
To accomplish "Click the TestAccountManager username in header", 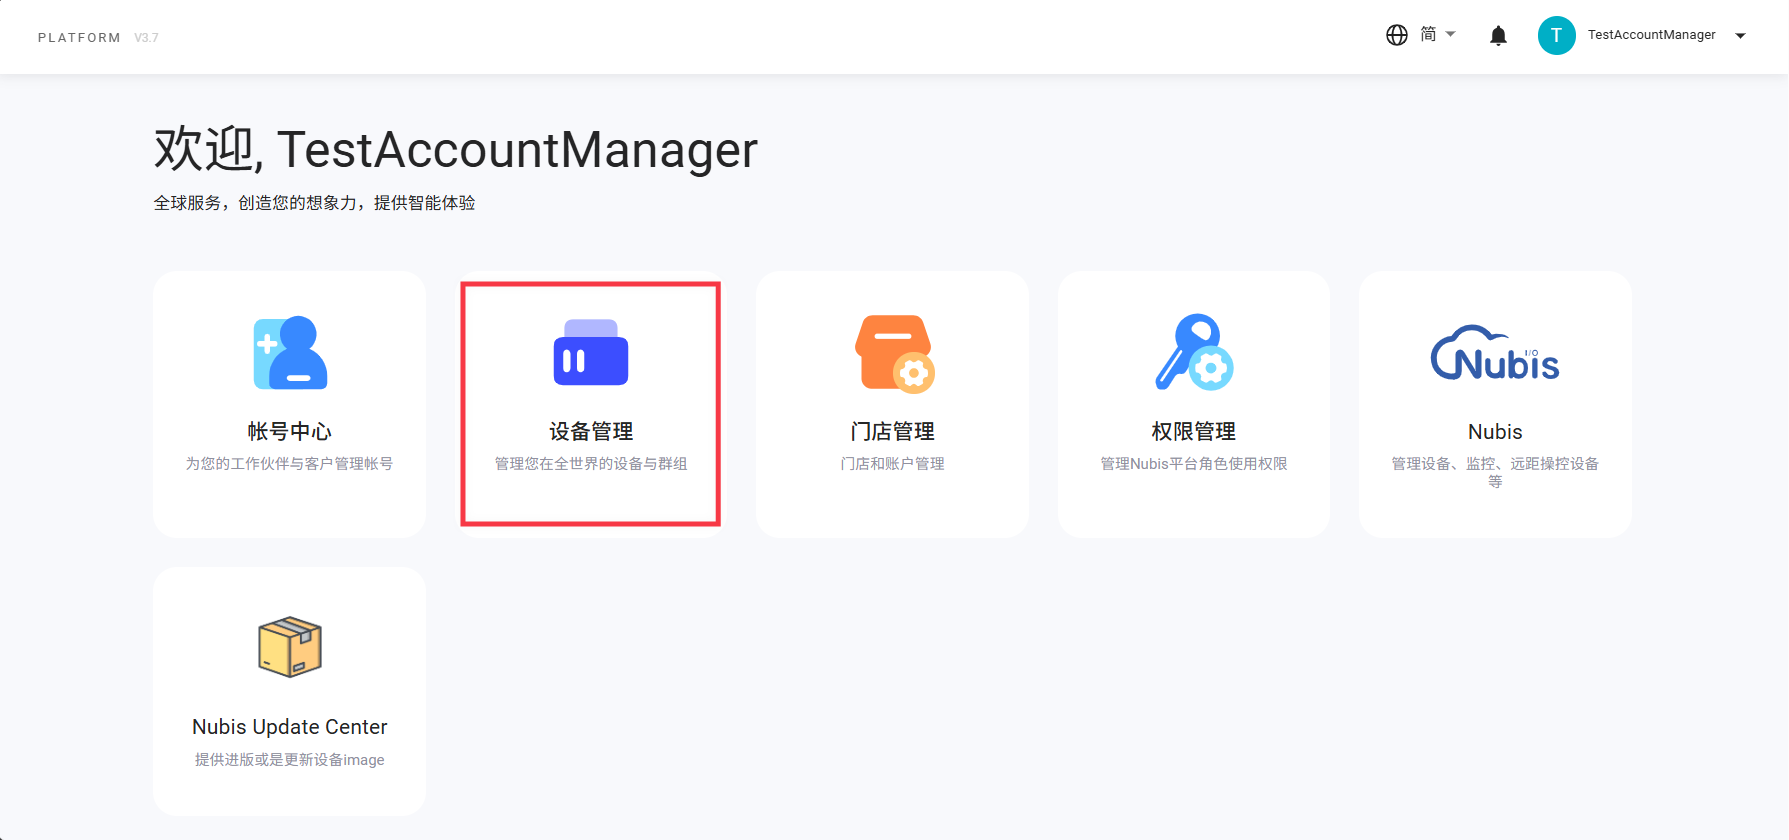I will 1652,35.
